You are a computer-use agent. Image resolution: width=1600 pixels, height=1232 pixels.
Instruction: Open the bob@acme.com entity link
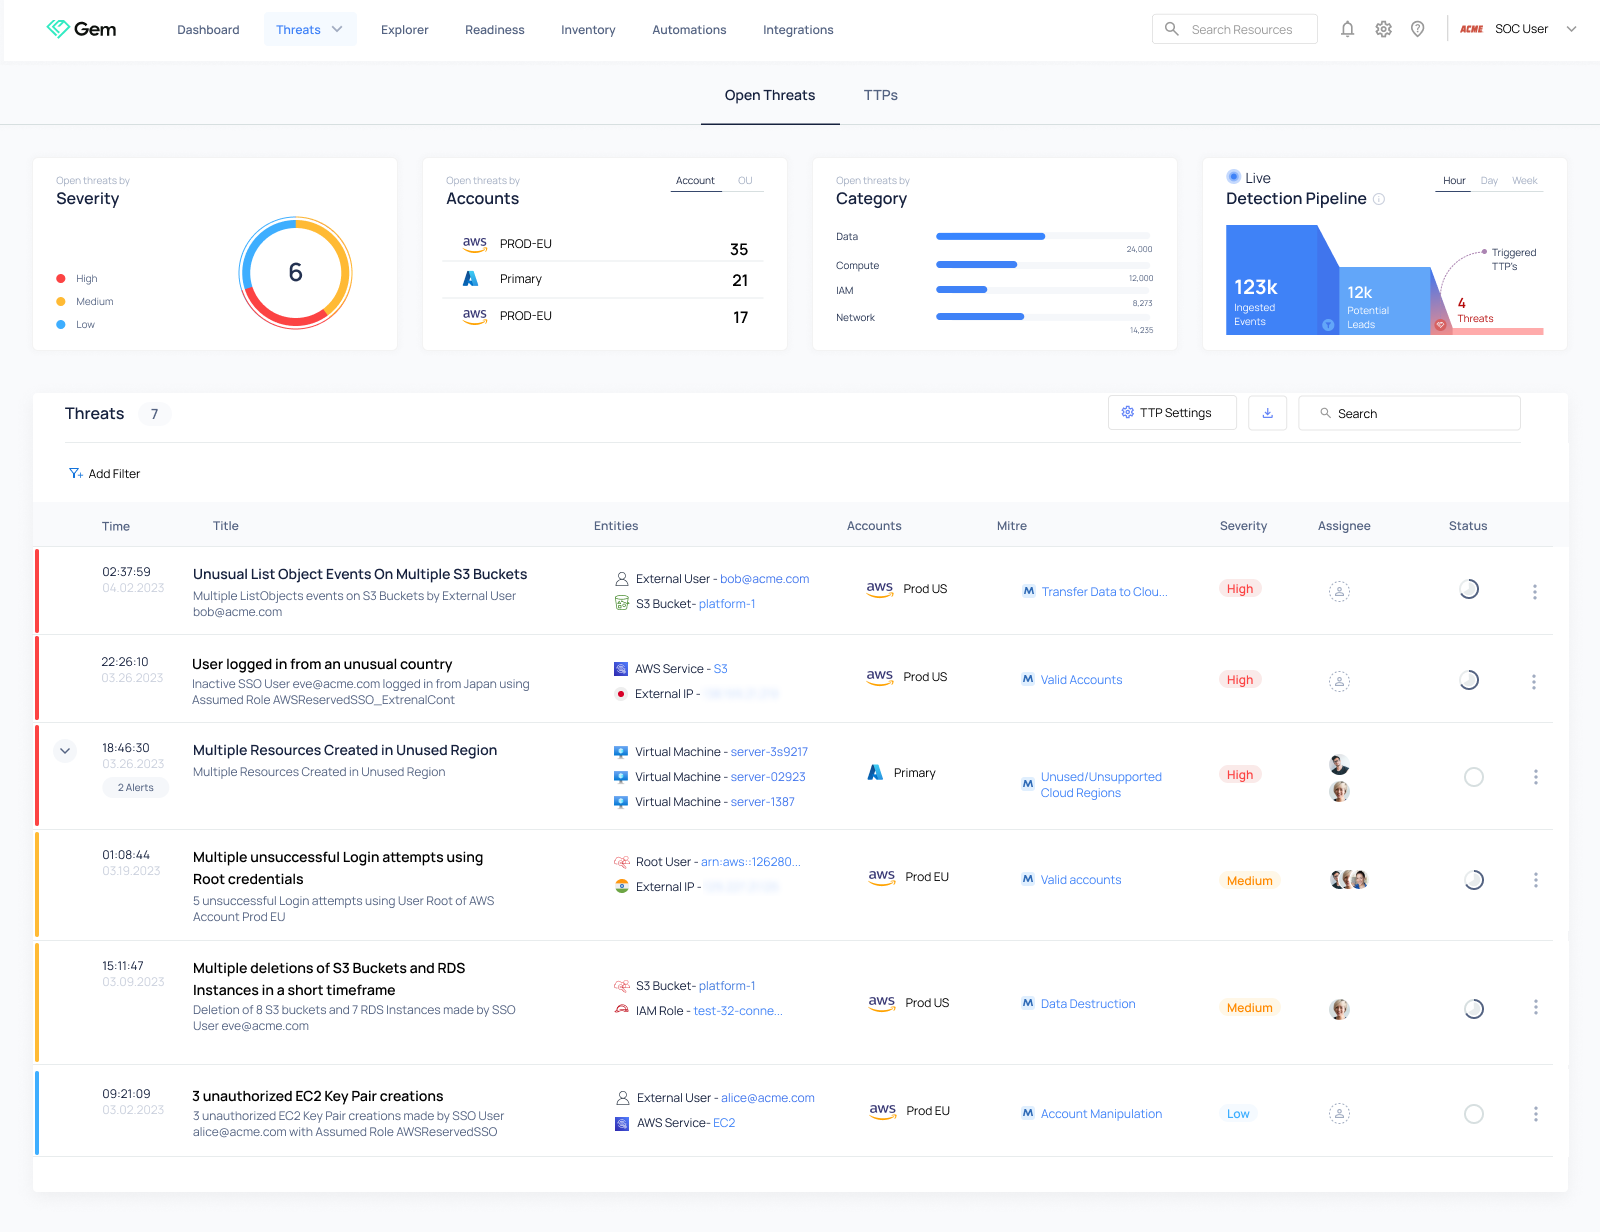point(765,579)
